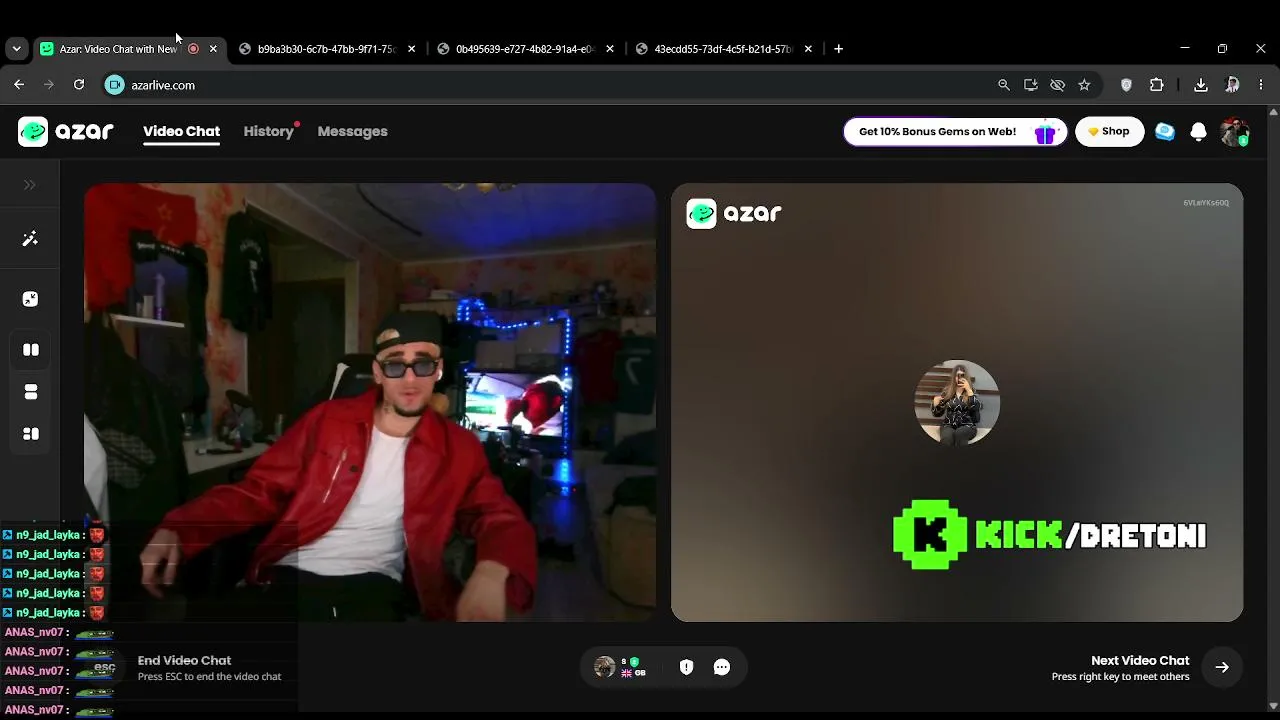Screen dimensions: 1280x720
Task: Switch to the 43ecdd55 browser tab
Action: point(725,48)
